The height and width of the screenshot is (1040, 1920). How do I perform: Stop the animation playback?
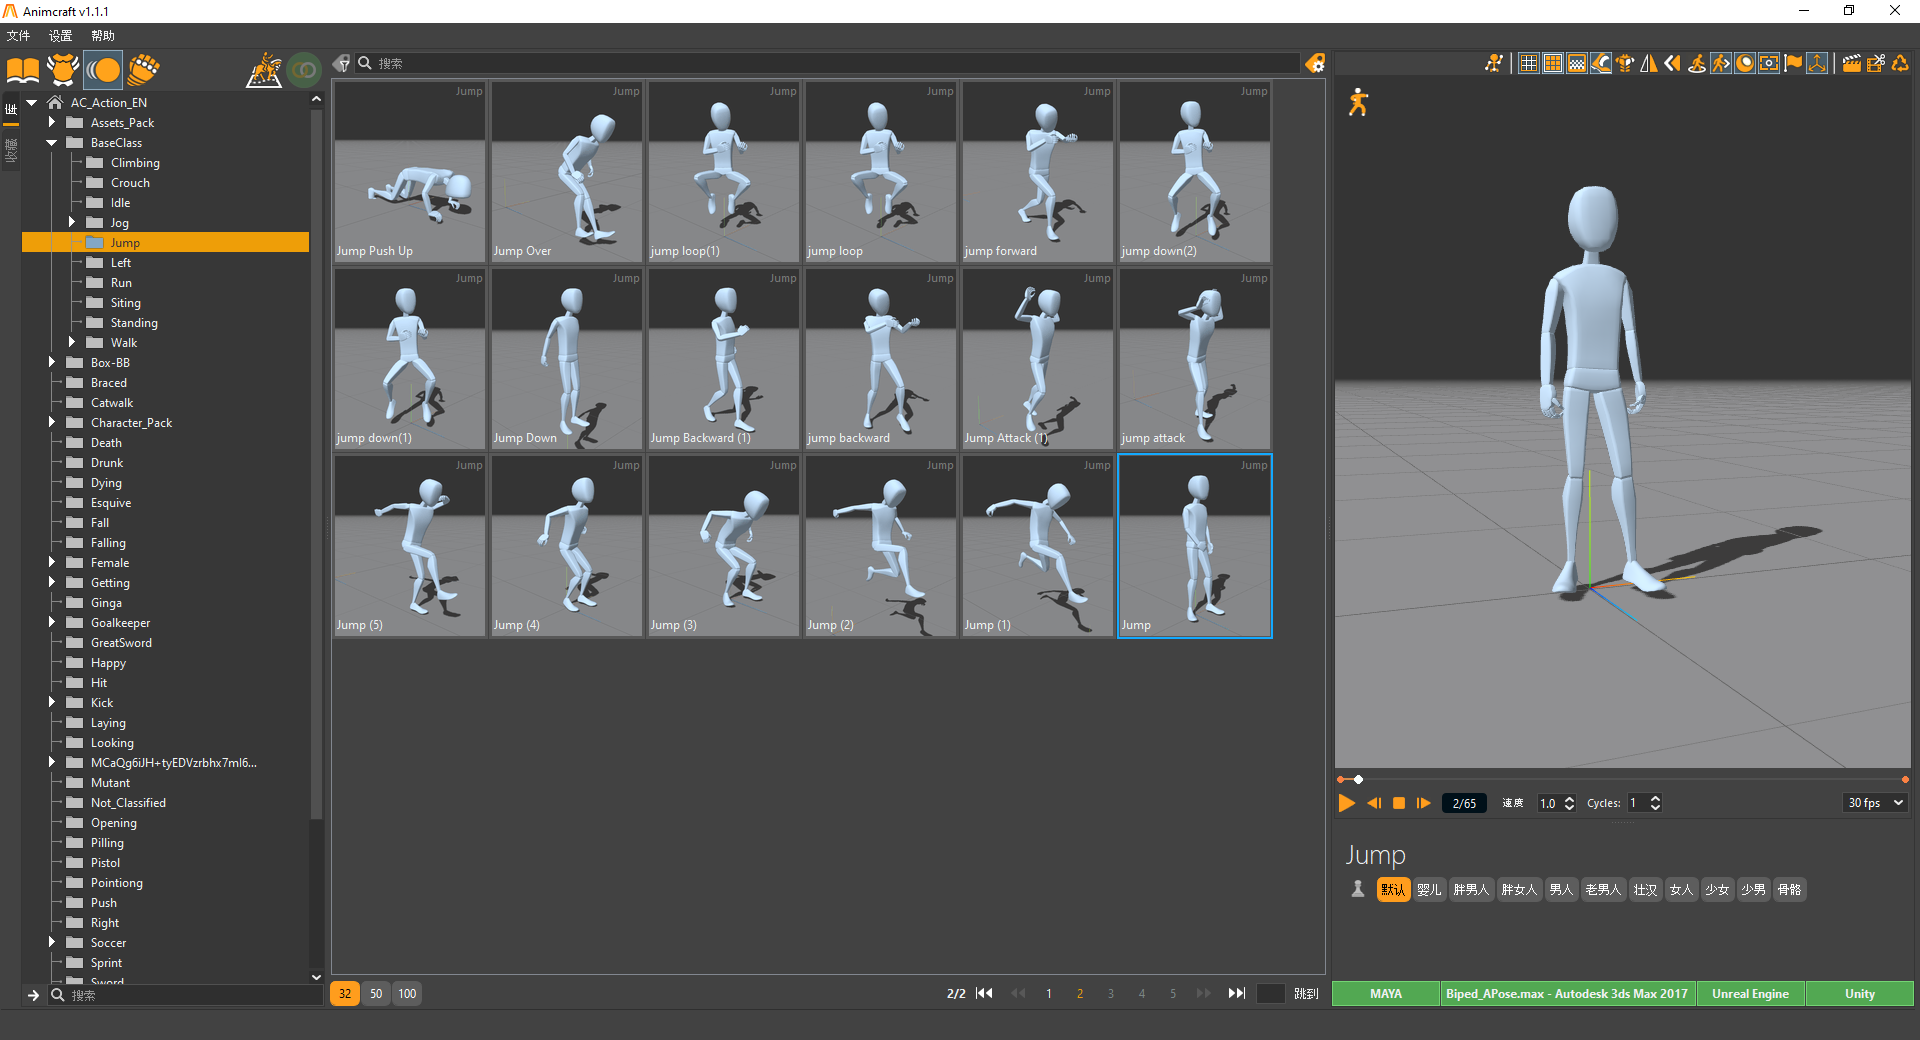click(1399, 803)
